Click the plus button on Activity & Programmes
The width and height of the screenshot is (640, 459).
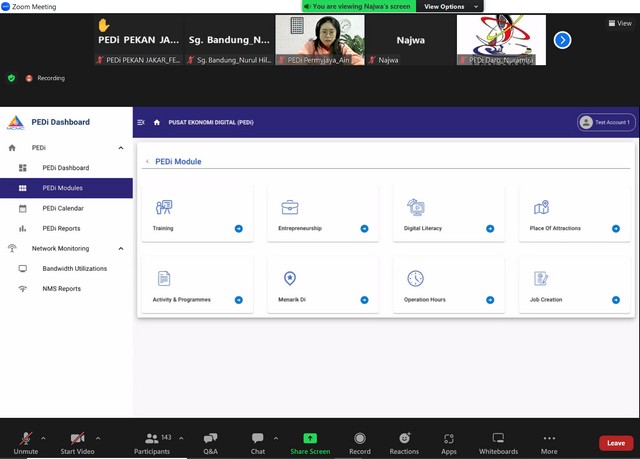(239, 300)
